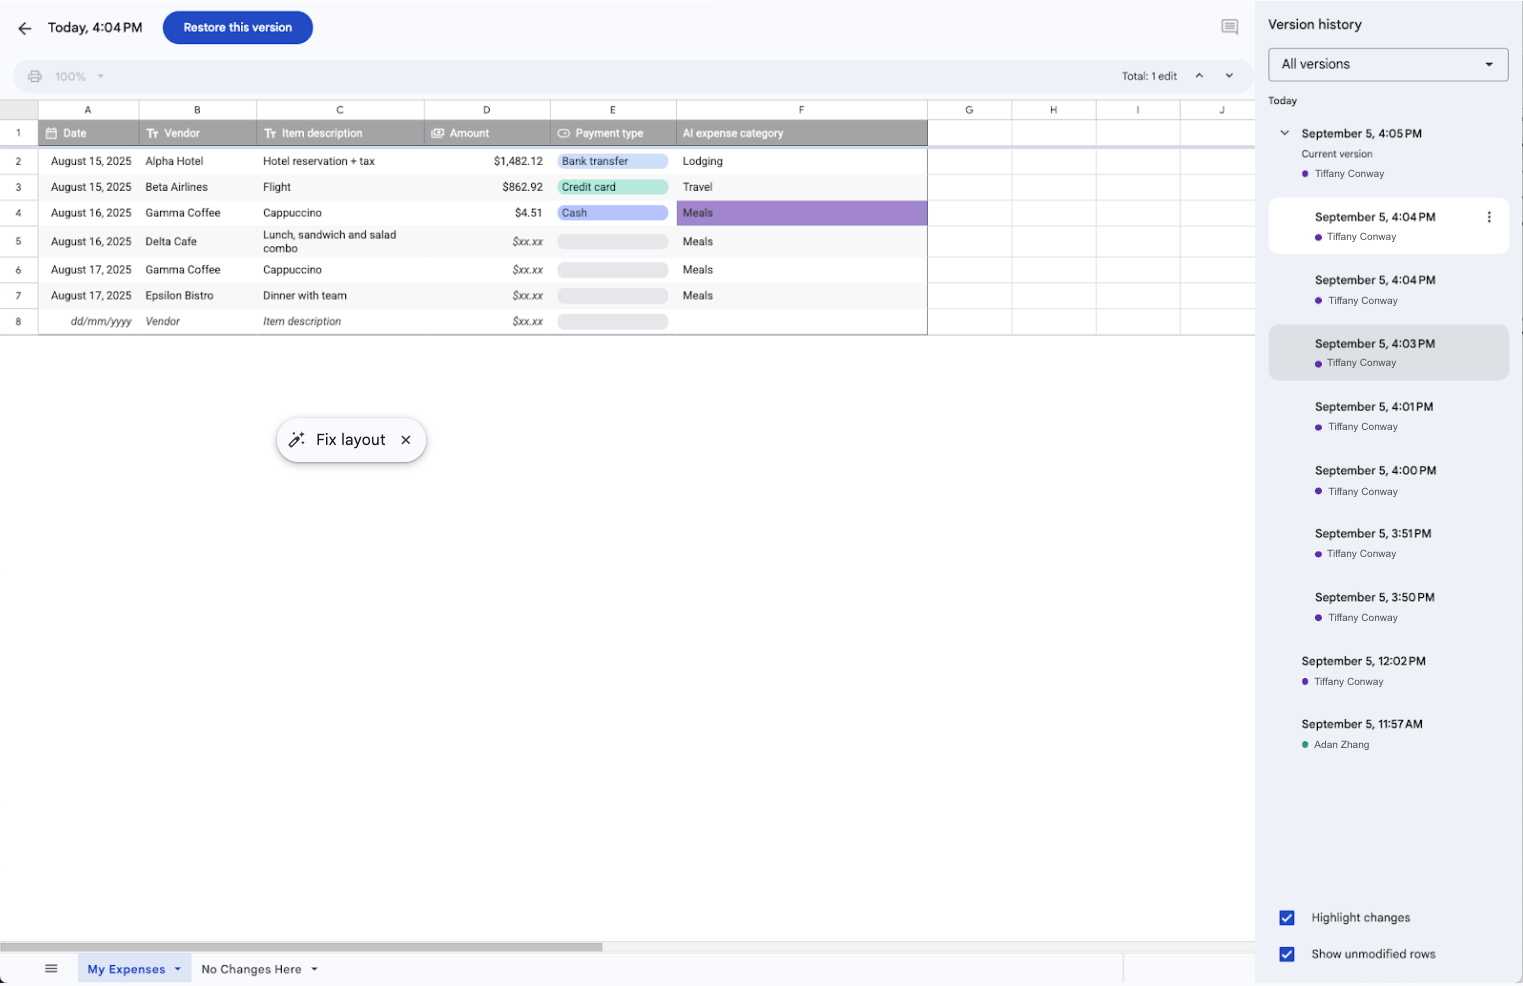Uncheck the Highlight changes checkbox
This screenshot has height=986, width=1523.
pyautogui.click(x=1286, y=917)
